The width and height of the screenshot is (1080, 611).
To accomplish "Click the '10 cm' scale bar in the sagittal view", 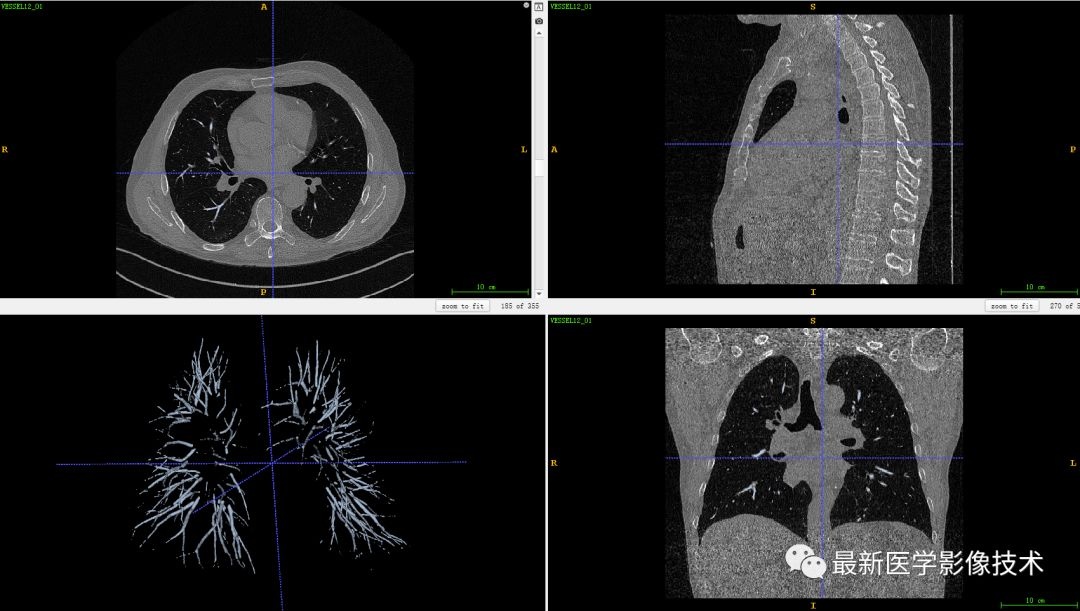I will coord(1039,289).
